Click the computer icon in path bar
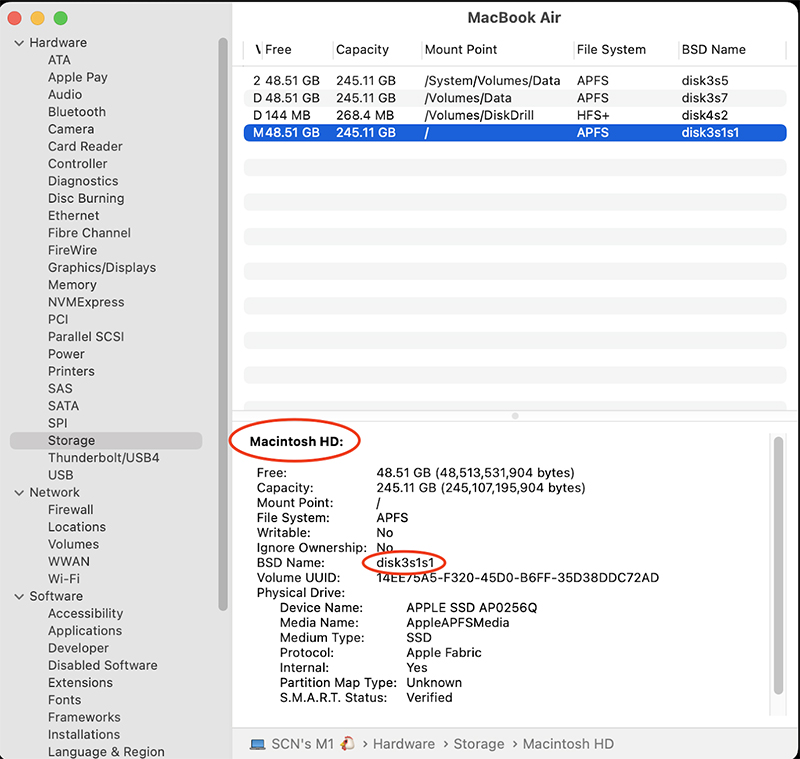Screen dimensions: 800x759 [258, 745]
